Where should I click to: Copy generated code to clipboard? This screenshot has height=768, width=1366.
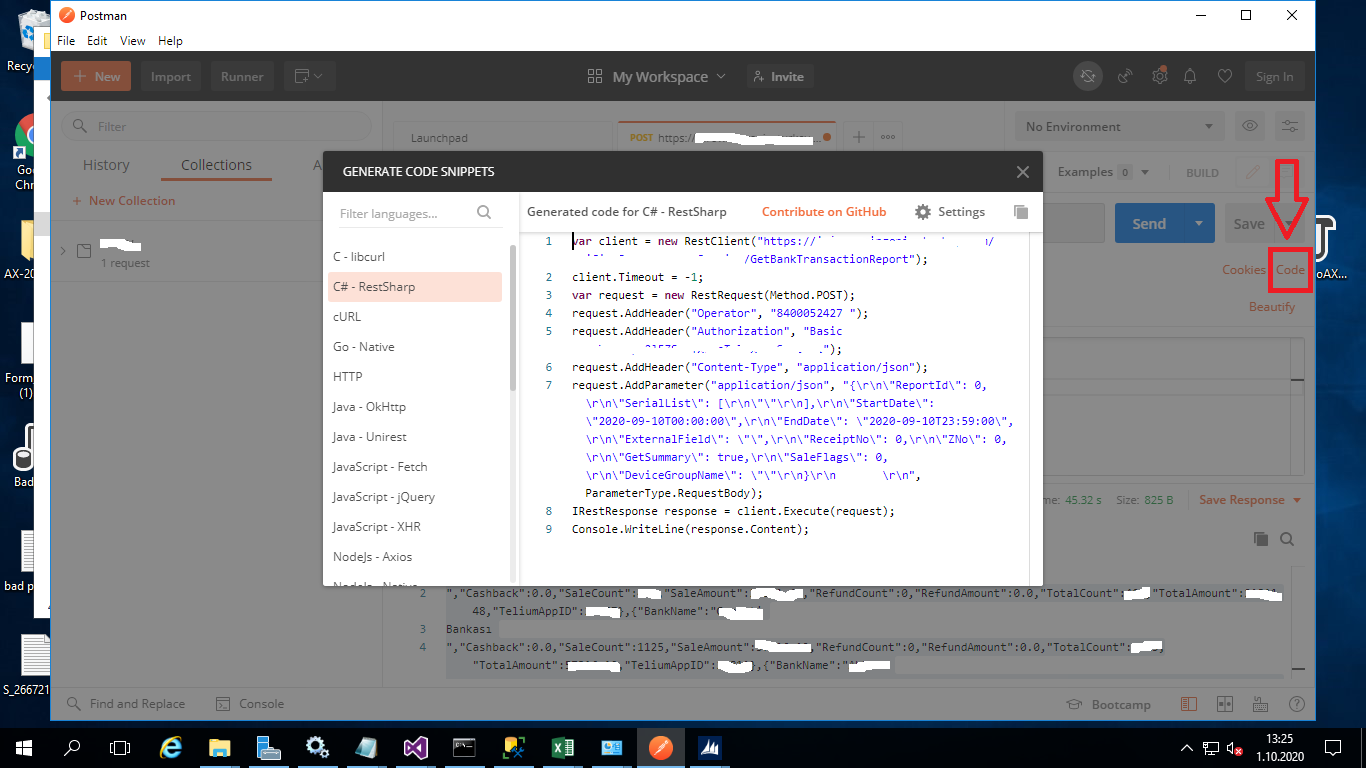click(x=1020, y=212)
